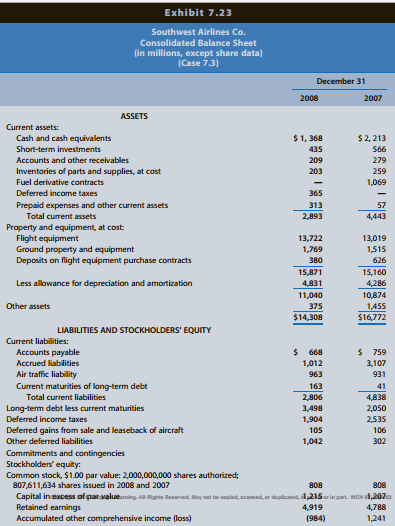Click 'Retained earnings' row label

tap(48, 507)
